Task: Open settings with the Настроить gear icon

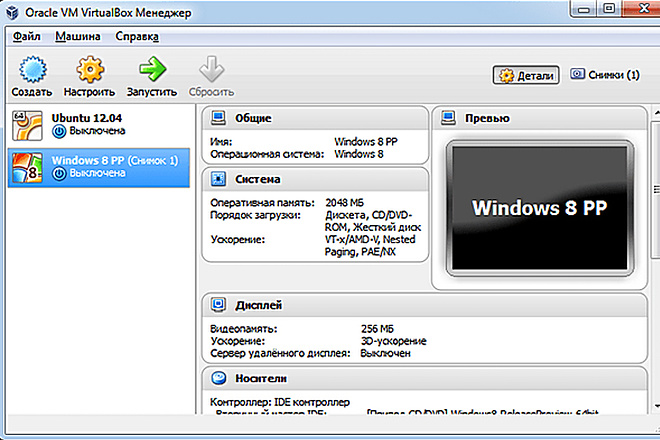Action: point(91,68)
